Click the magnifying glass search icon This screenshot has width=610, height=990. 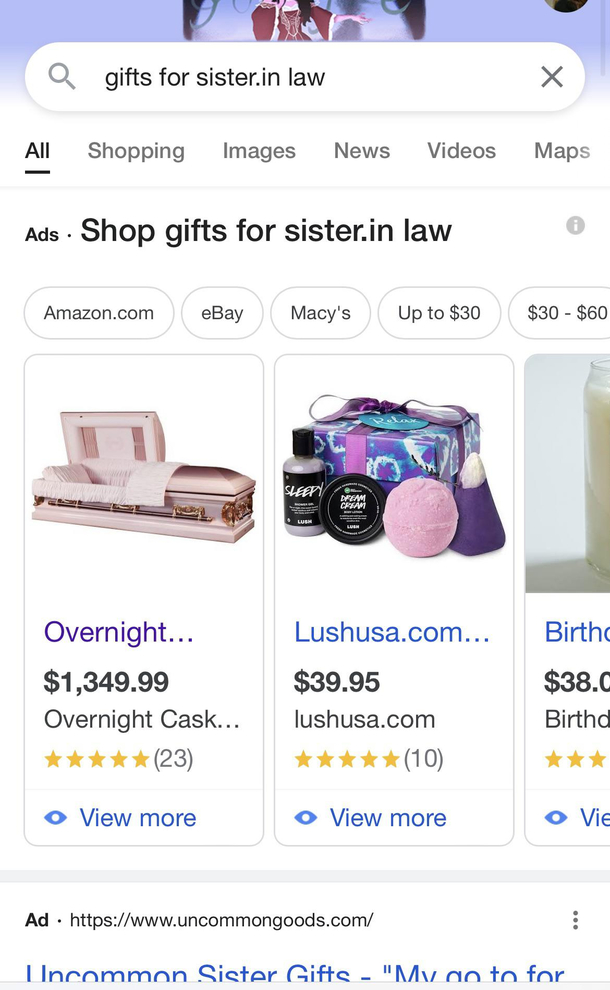pyautogui.click(x=61, y=76)
